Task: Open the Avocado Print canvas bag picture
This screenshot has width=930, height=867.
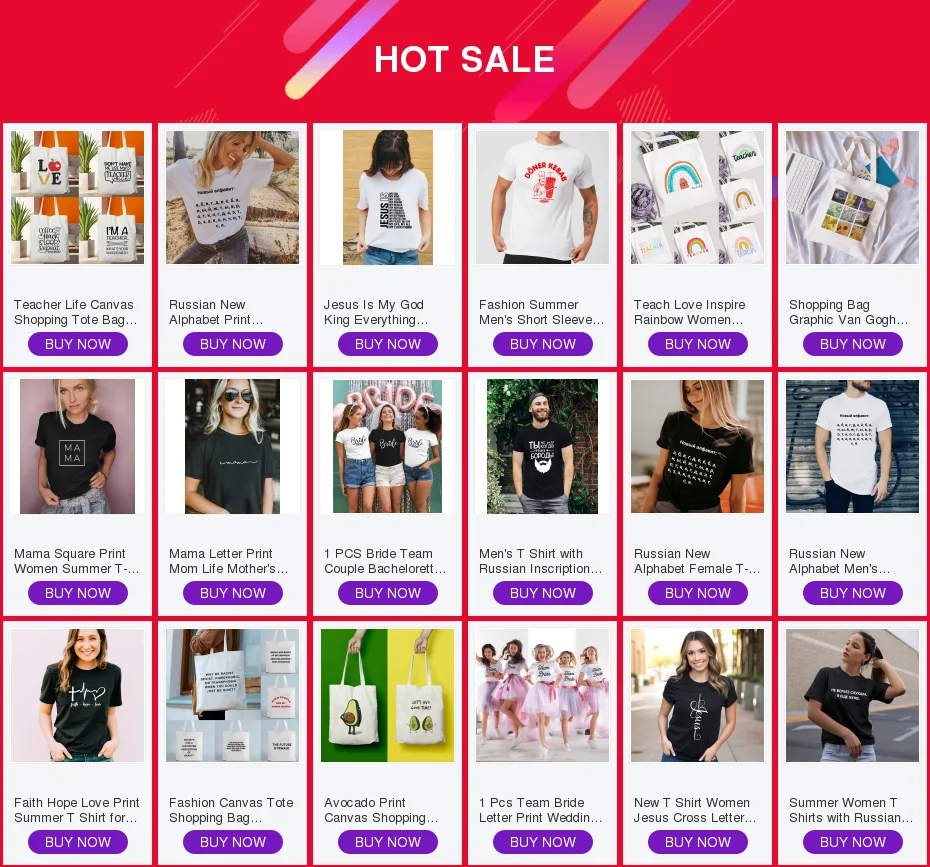Action: [x=387, y=696]
